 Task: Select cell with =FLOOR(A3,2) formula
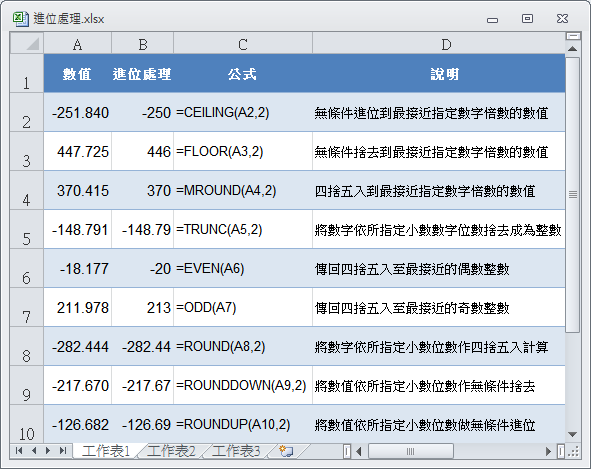click(x=243, y=151)
